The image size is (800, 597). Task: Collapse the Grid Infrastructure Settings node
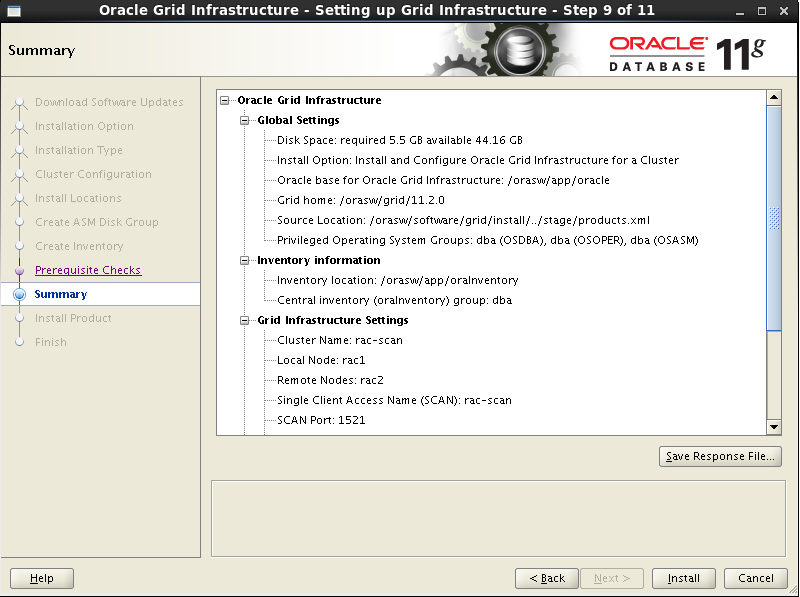(x=244, y=320)
